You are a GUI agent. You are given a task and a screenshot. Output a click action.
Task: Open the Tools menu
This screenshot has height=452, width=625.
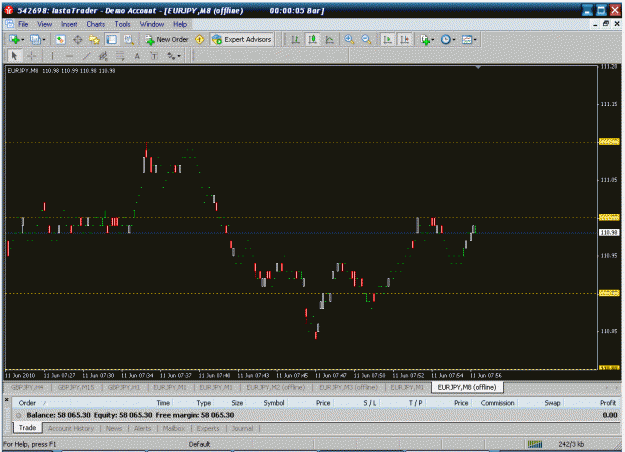122,24
